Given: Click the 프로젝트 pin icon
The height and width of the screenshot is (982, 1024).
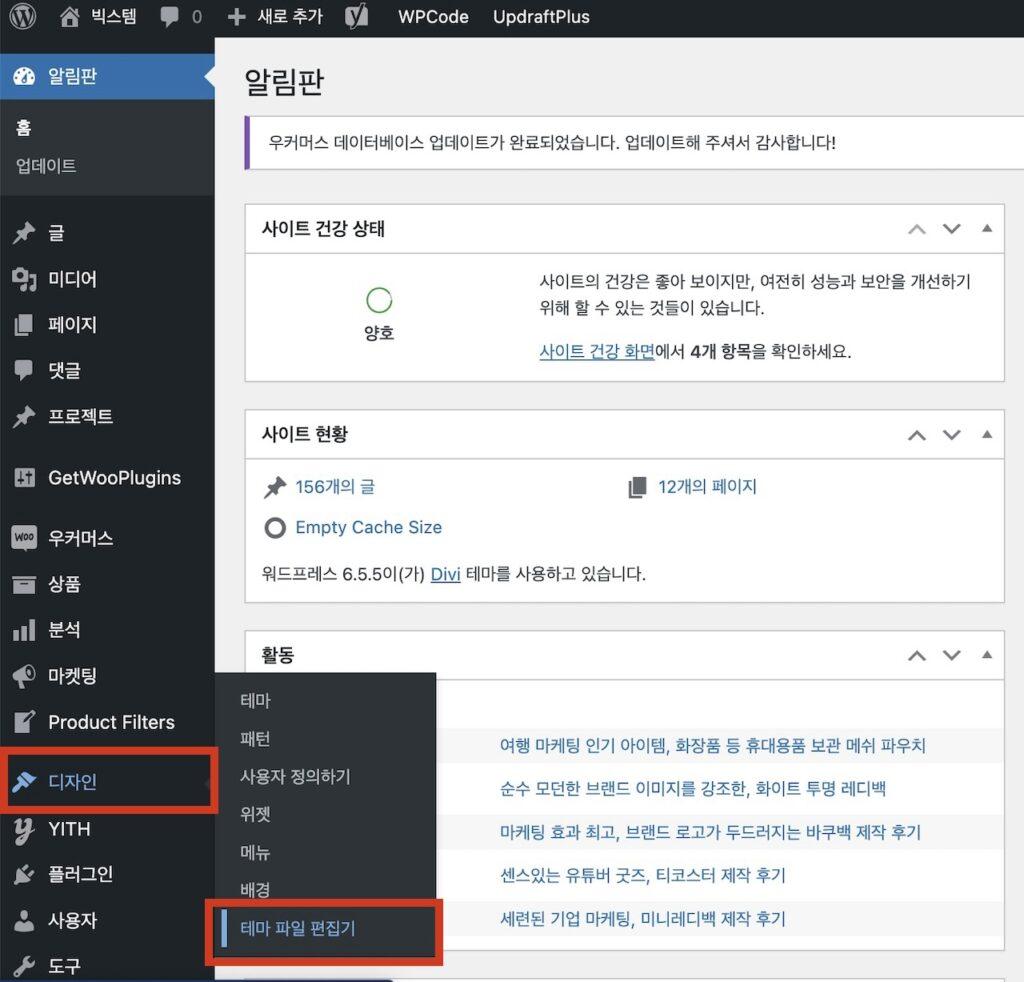Looking at the screenshot, I should pos(24,417).
